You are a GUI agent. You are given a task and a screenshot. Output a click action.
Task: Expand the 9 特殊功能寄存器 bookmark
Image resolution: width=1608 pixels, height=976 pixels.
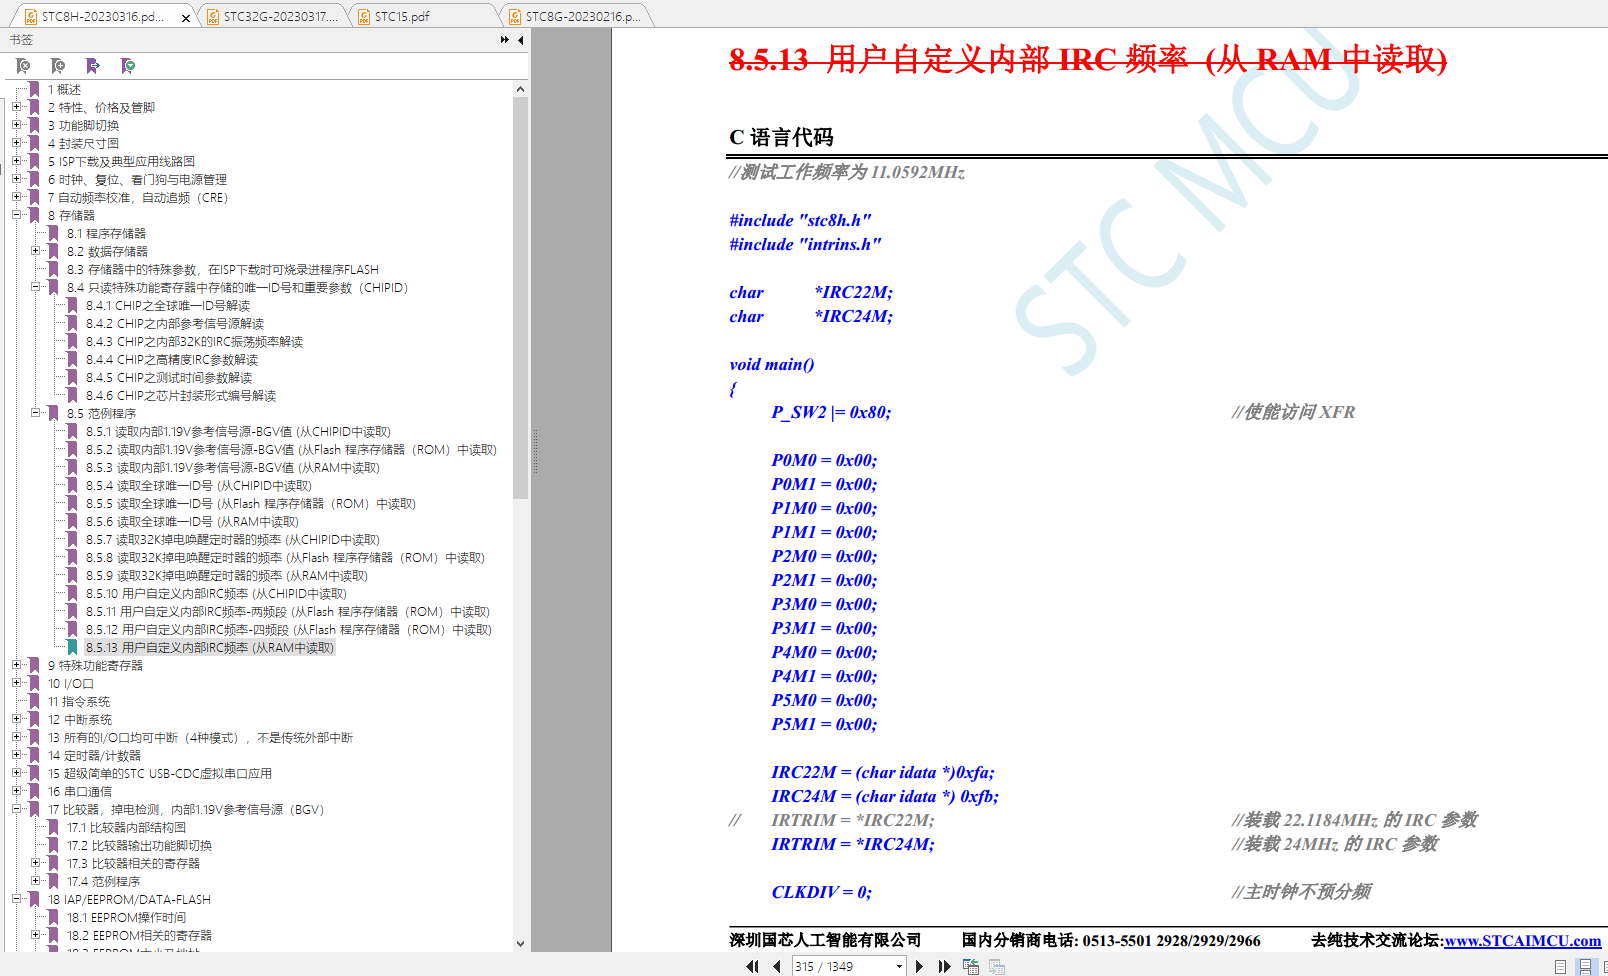17,666
